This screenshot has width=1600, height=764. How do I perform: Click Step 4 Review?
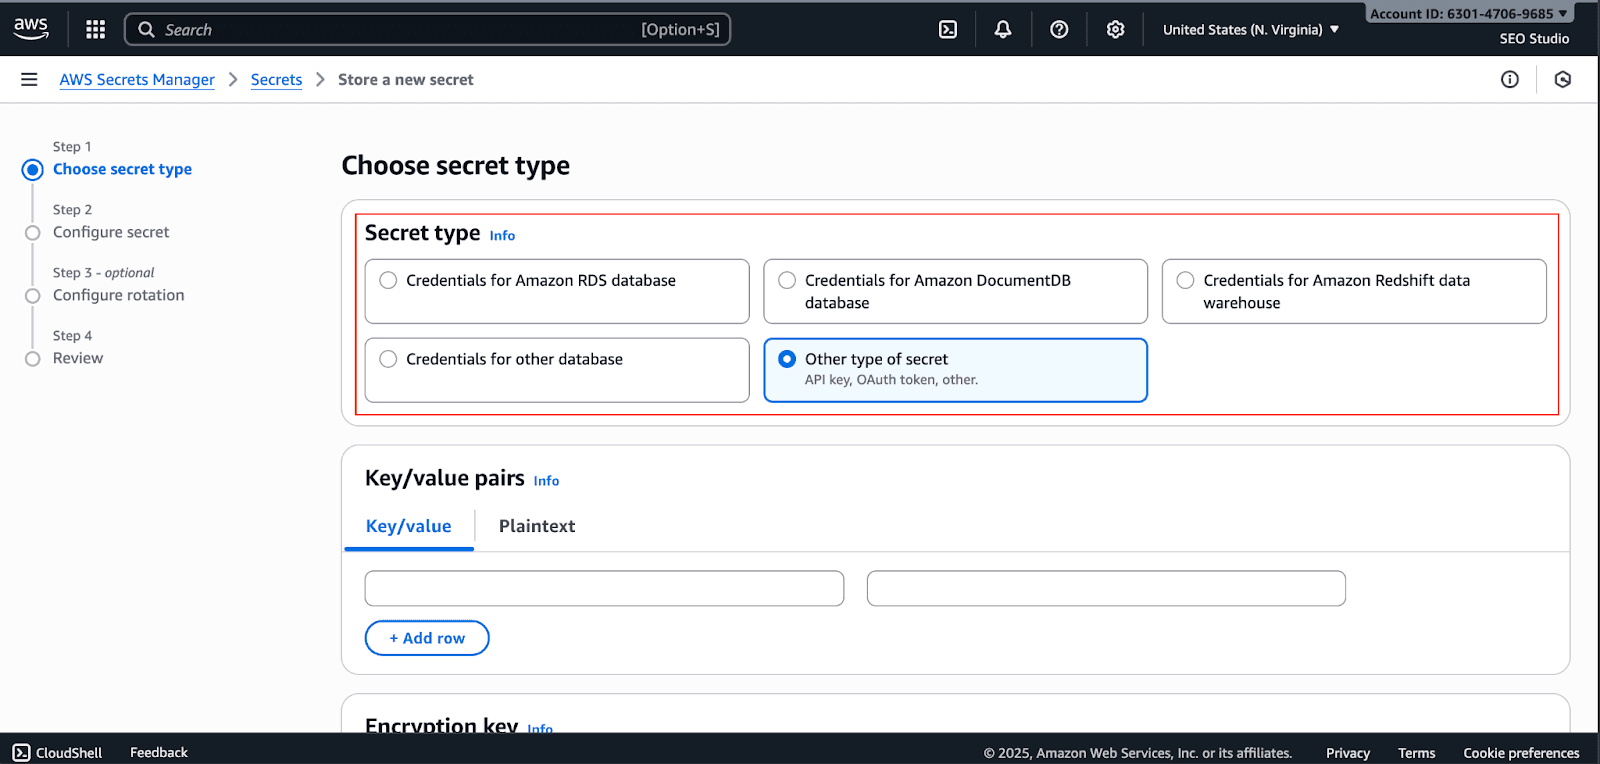tap(78, 358)
